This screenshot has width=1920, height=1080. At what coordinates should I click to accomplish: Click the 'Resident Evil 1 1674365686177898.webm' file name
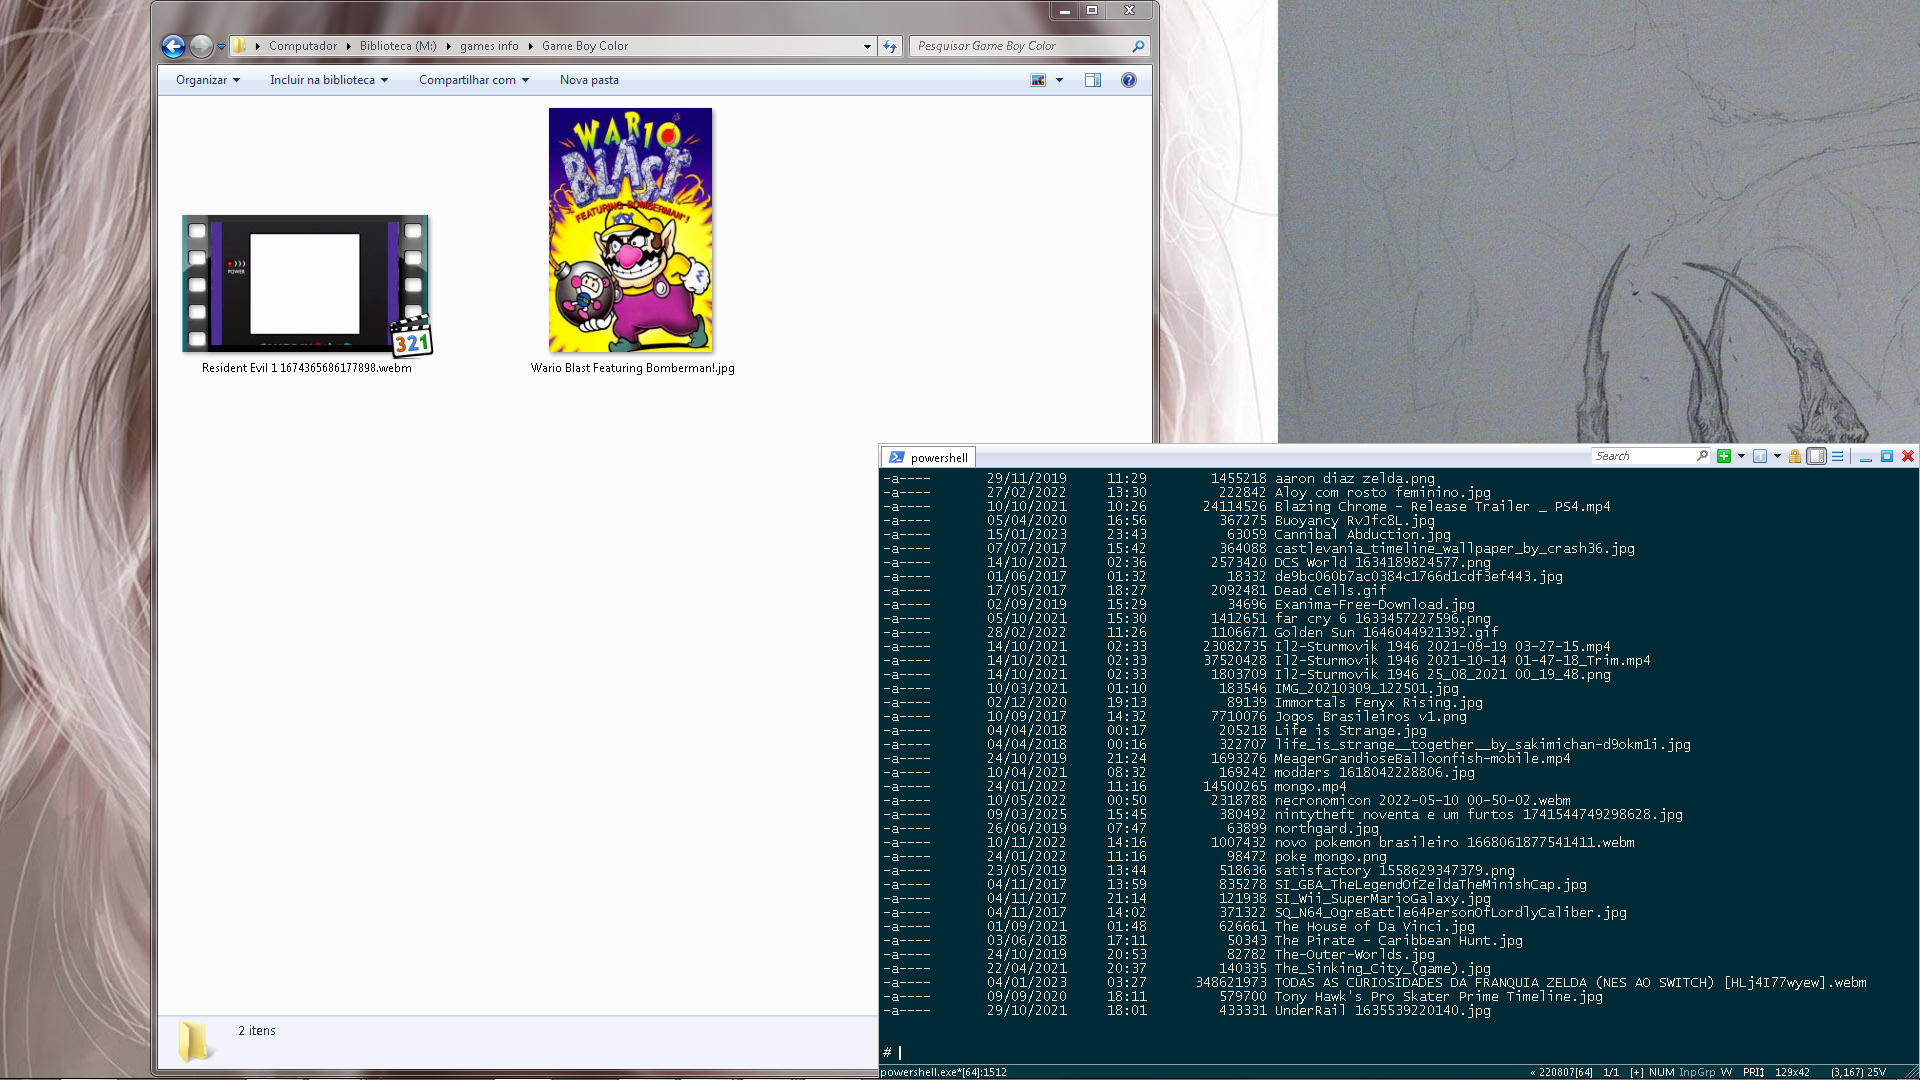(306, 368)
